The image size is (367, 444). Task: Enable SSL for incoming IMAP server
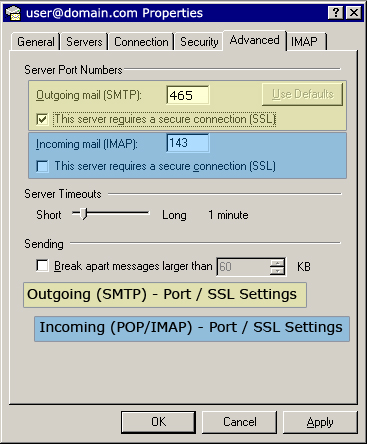[x=42, y=166]
